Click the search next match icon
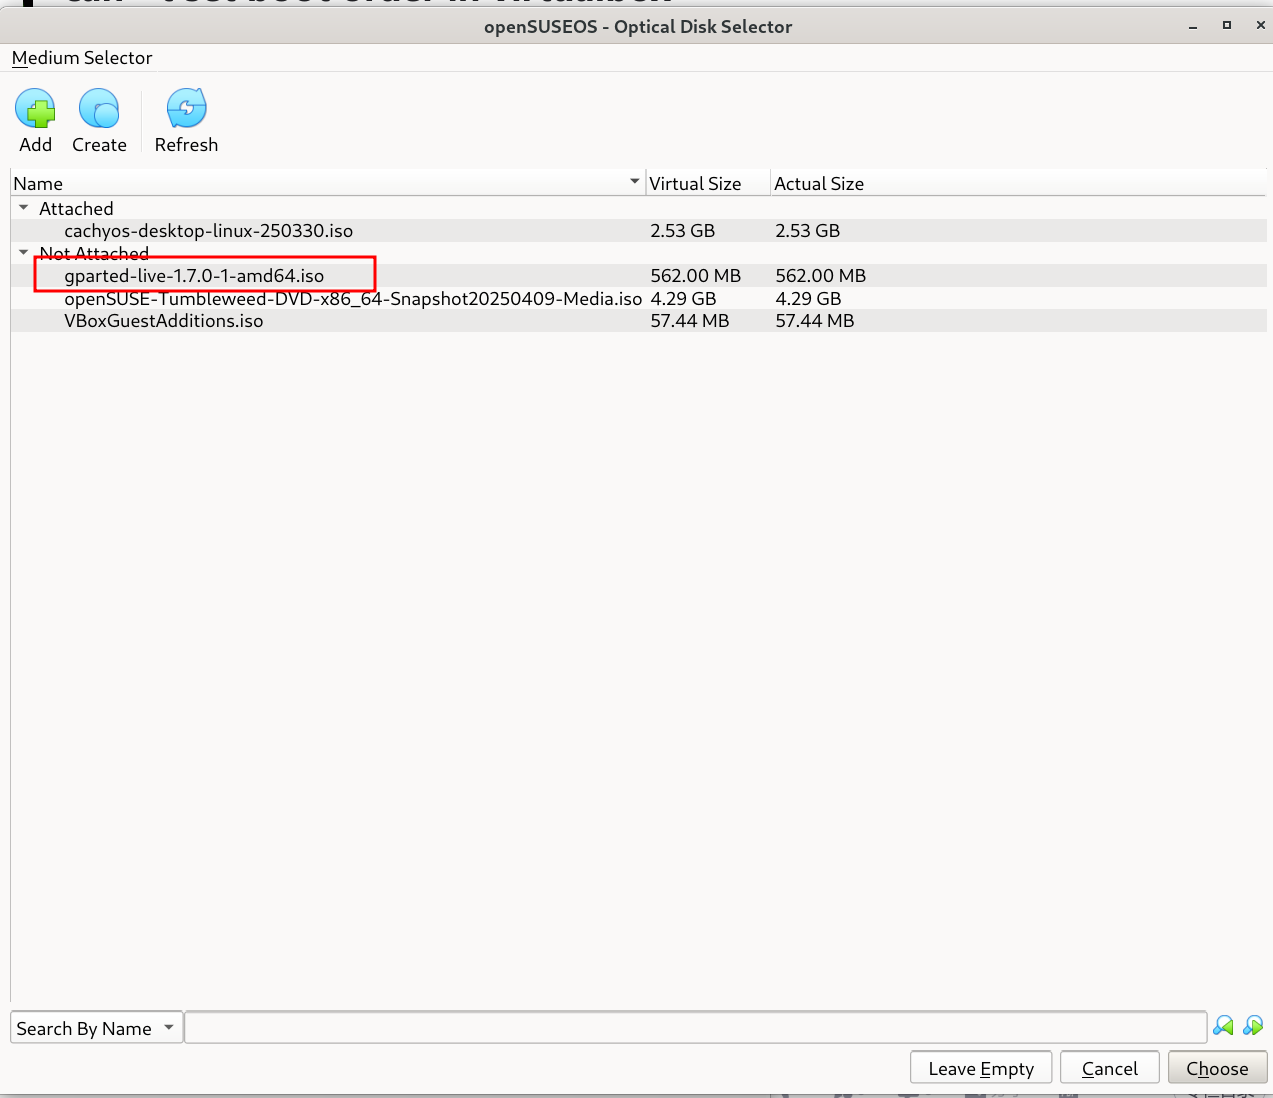The height and width of the screenshot is (1098, 1273). click(x=1253, y=1026)
